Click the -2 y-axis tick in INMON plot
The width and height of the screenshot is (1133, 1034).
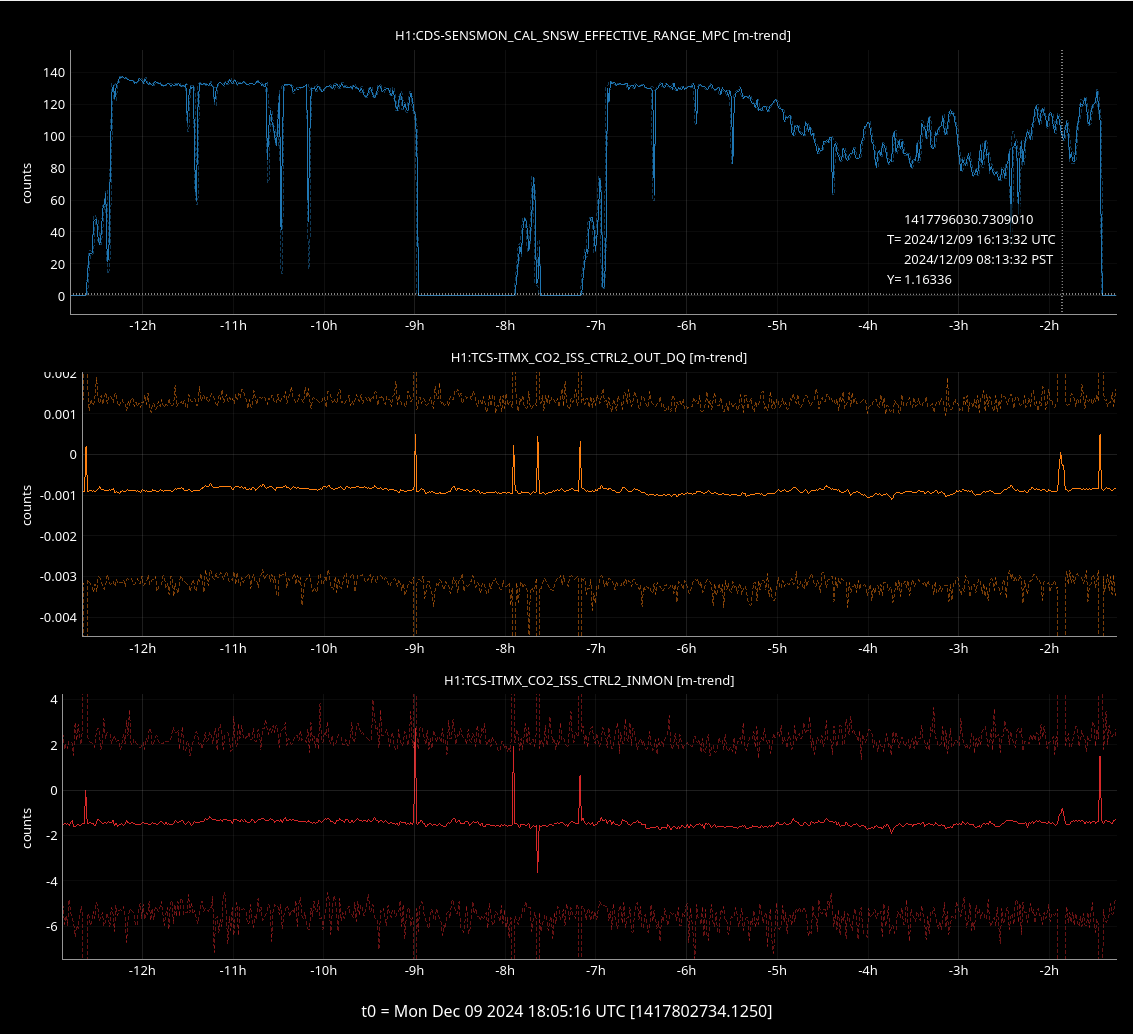click(51, 836)
